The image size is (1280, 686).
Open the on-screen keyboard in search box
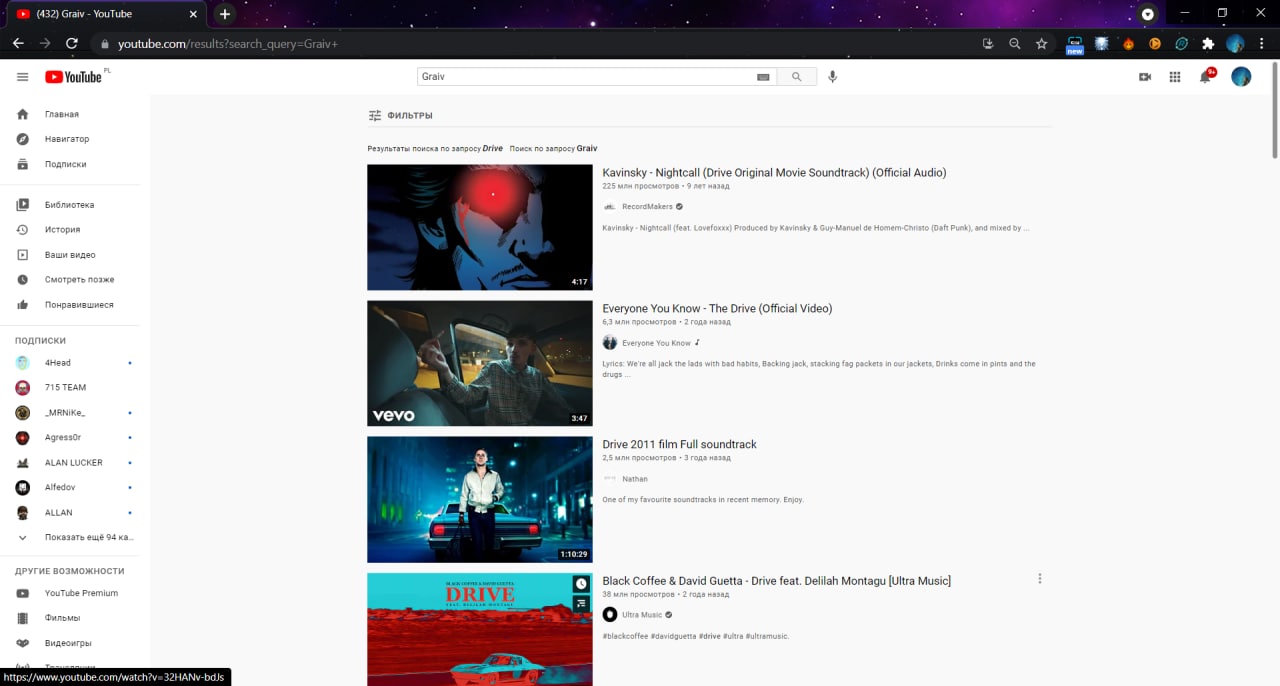(763, 77)
